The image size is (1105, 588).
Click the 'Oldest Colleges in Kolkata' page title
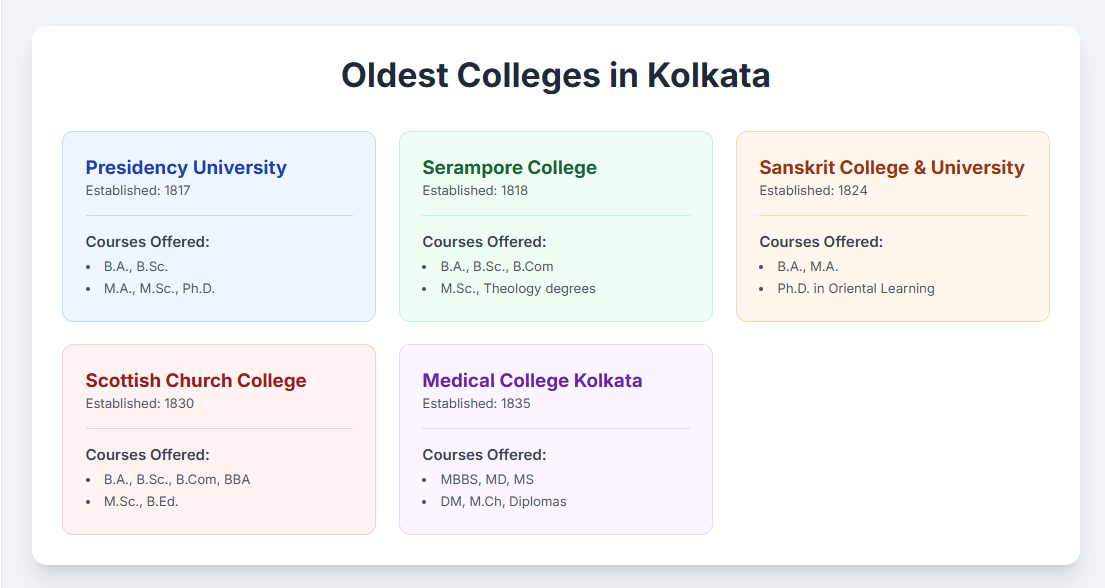coord(555,76)
